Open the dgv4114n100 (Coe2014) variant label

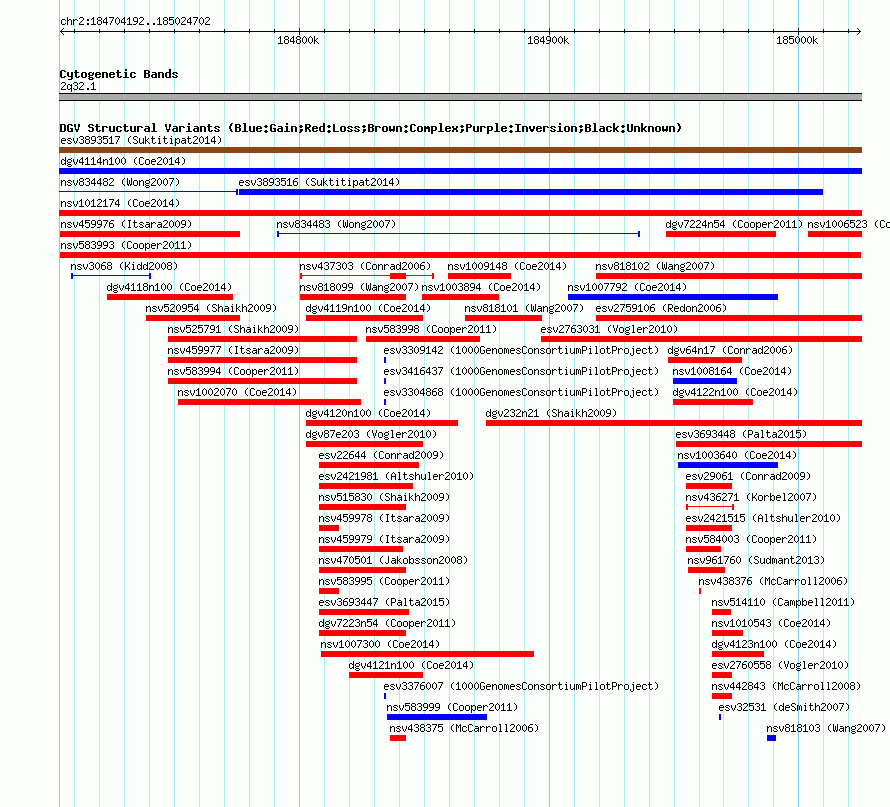123,161
